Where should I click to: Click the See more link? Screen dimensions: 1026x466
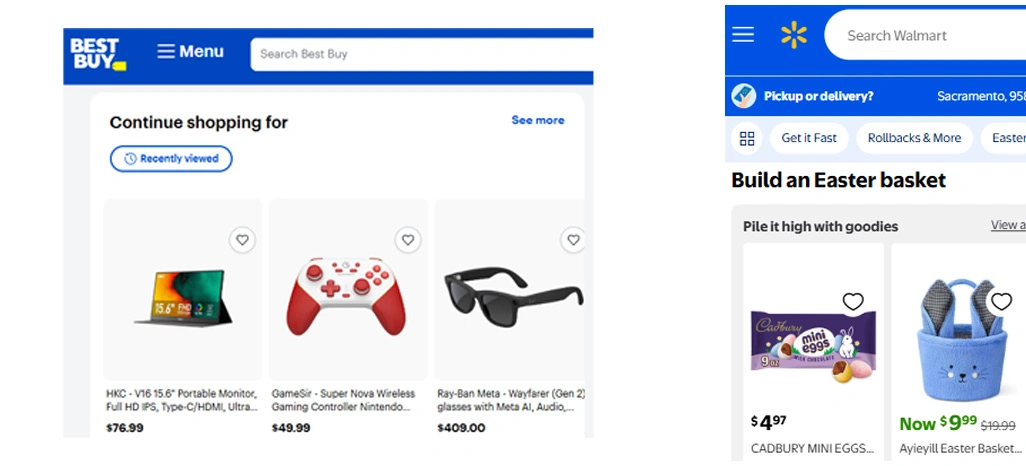pos(537,120)
